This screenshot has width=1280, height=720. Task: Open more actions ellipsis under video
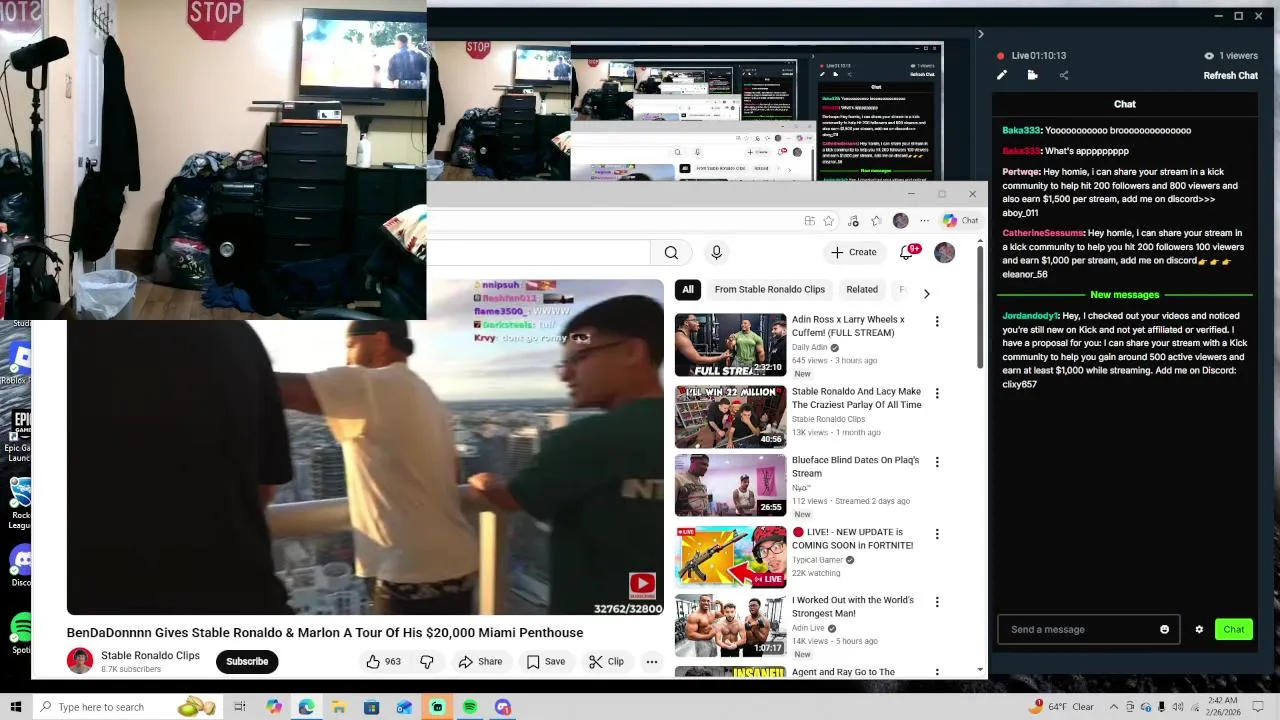click(651, 661)
